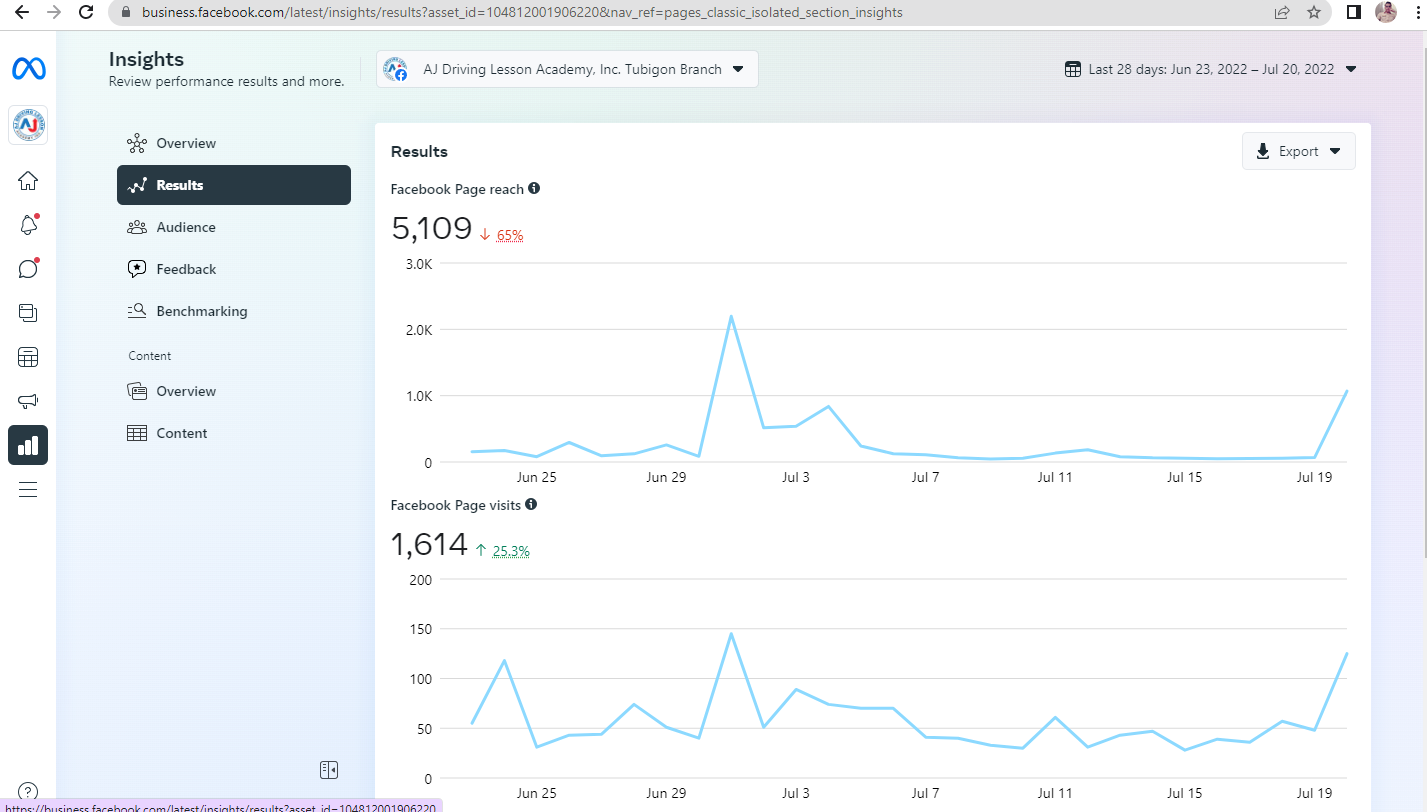Open Help question mark icon

click(x=28, y=792)
